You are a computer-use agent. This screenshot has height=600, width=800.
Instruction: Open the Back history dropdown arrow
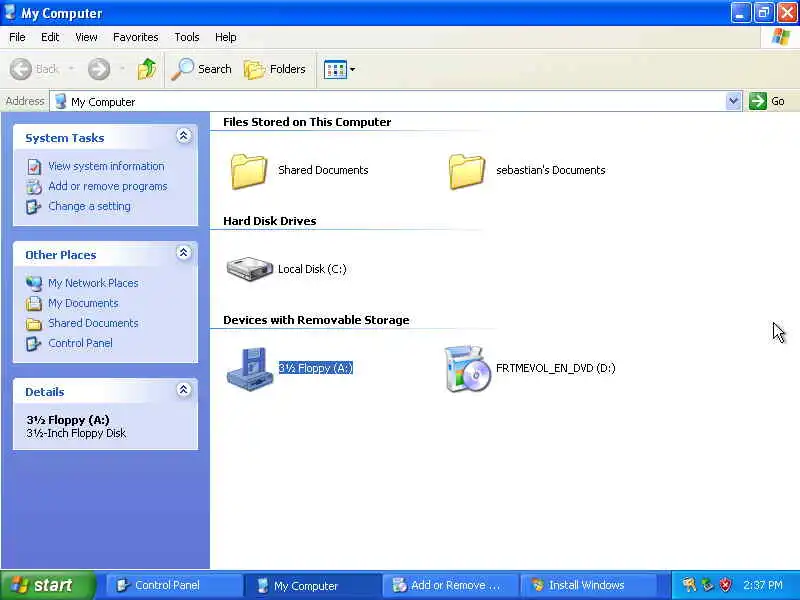[x=71, y=68]
